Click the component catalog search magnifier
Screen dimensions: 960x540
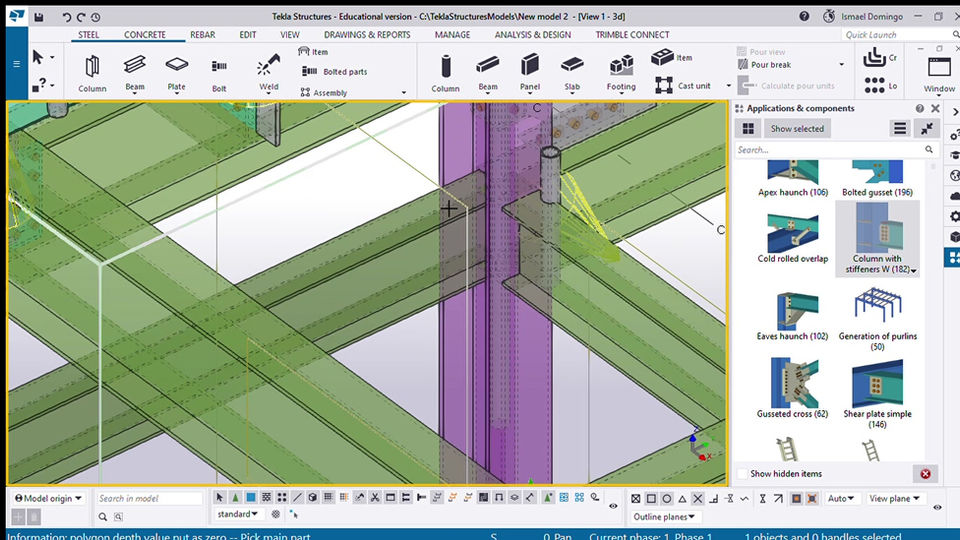(929, 149)
